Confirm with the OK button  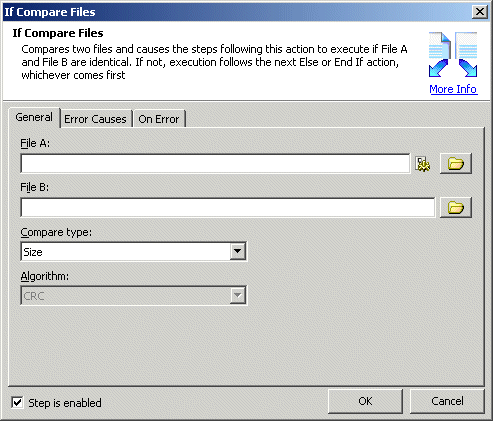click(365, 401)
